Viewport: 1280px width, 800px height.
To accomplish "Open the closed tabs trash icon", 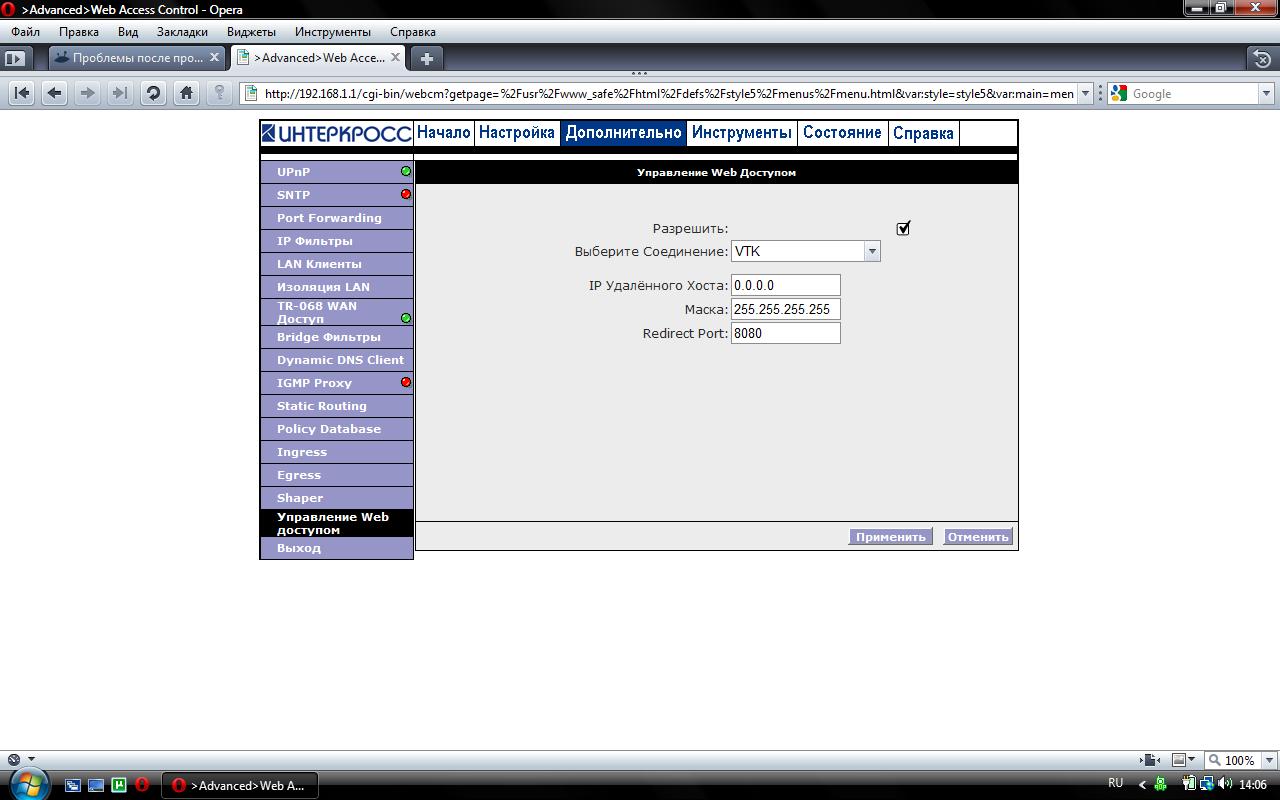I will pos(1262,58).
